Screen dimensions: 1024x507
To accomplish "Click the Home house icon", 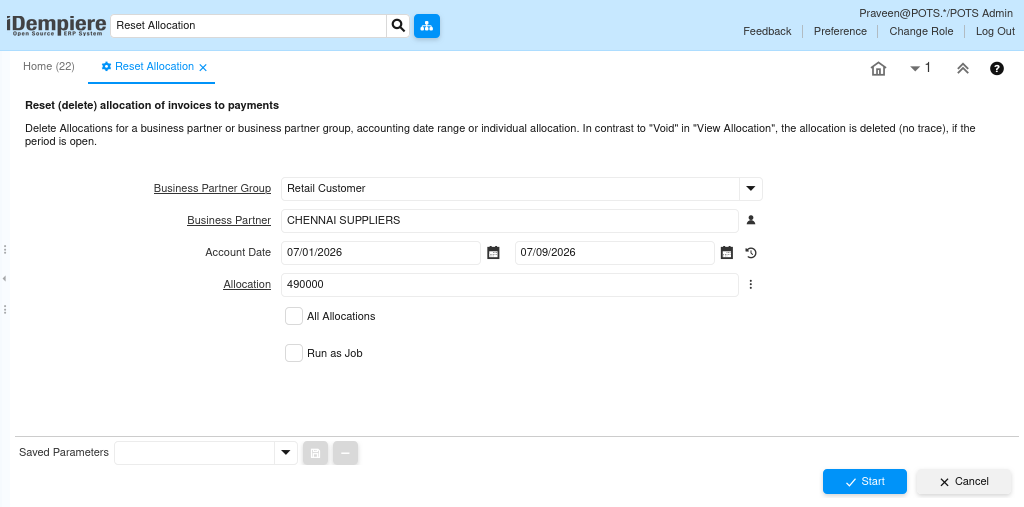I will click(878, 69).
